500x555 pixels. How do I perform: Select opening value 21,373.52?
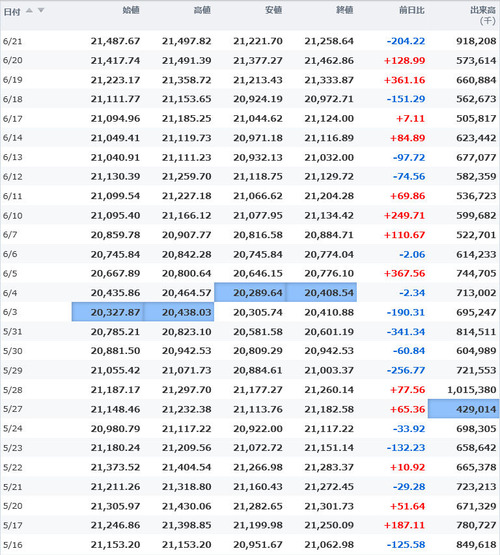[115, 467]
